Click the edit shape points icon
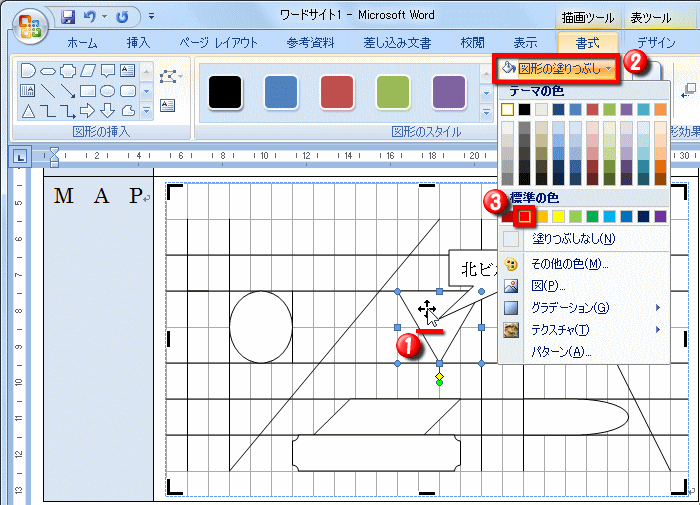The height and width of the screenshot is (505, 700). (169, 76)
